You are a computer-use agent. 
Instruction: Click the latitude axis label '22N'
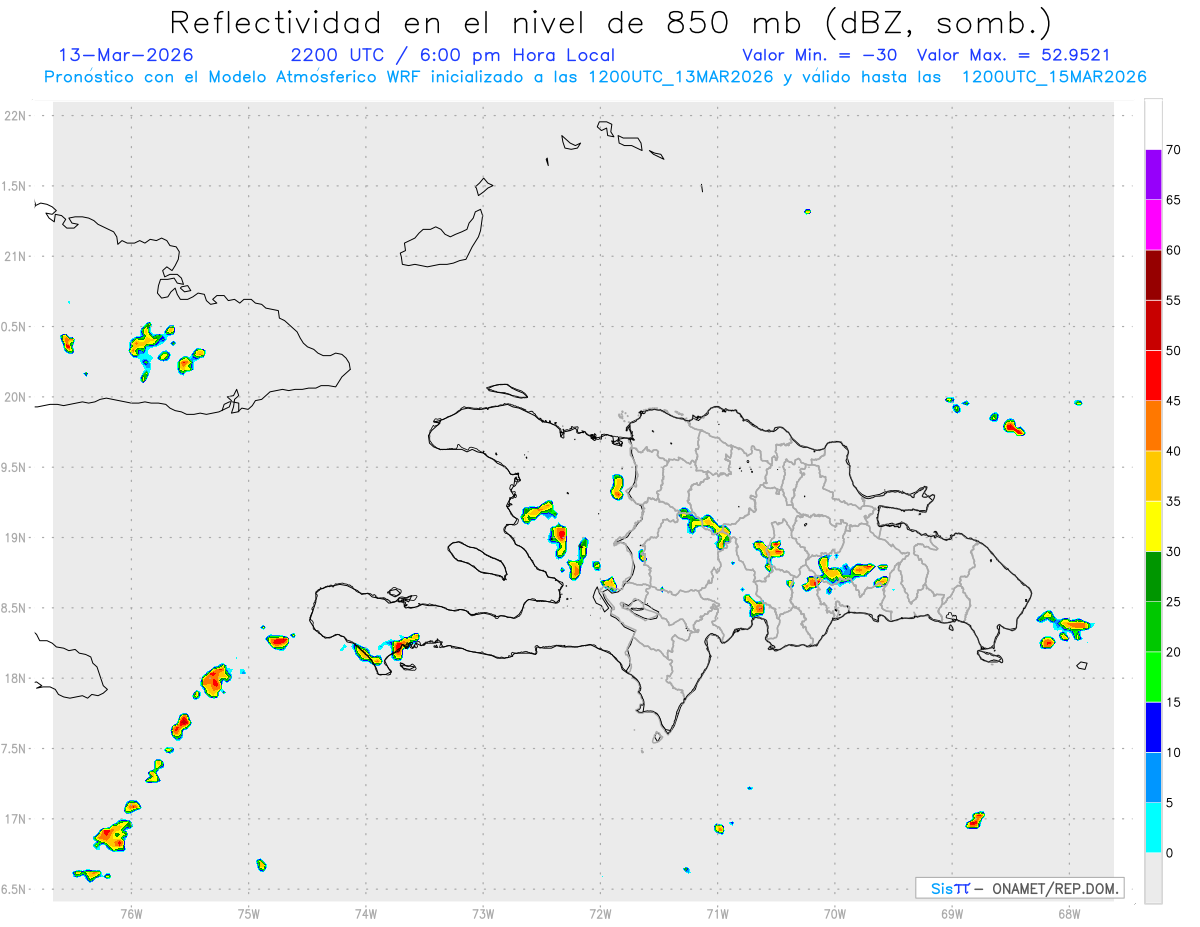16,116
